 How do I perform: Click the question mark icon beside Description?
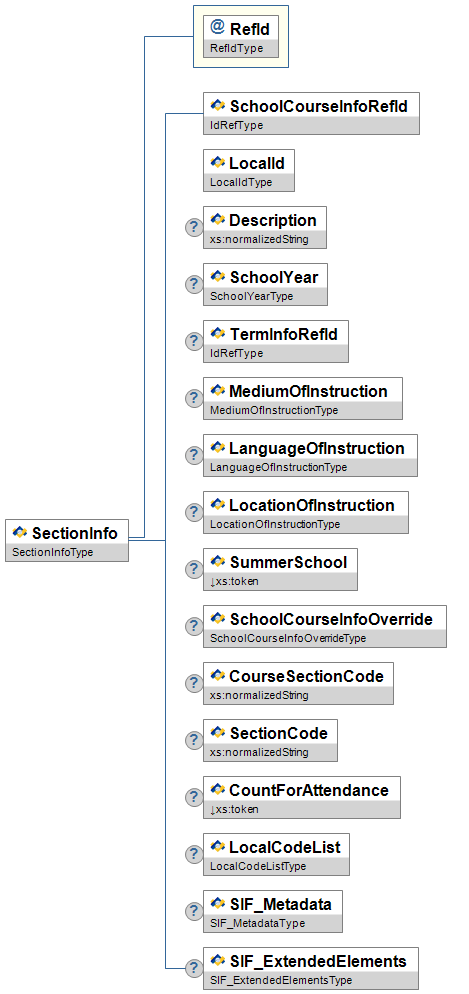point(193,227)
